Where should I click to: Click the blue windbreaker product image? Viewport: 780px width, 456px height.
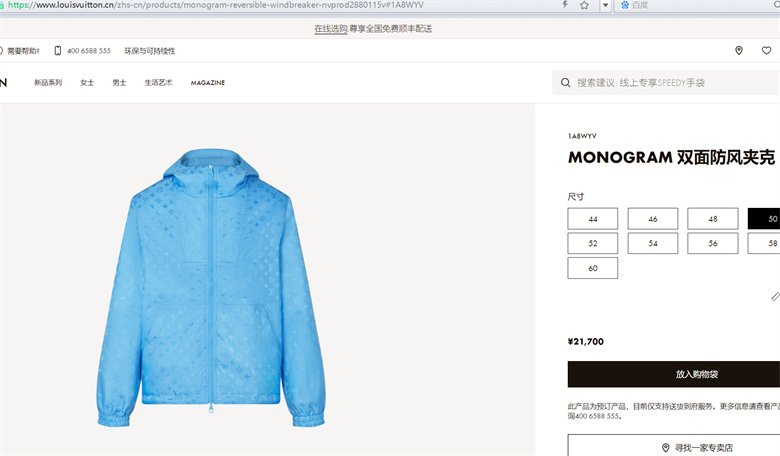click(x=211, y=287)
